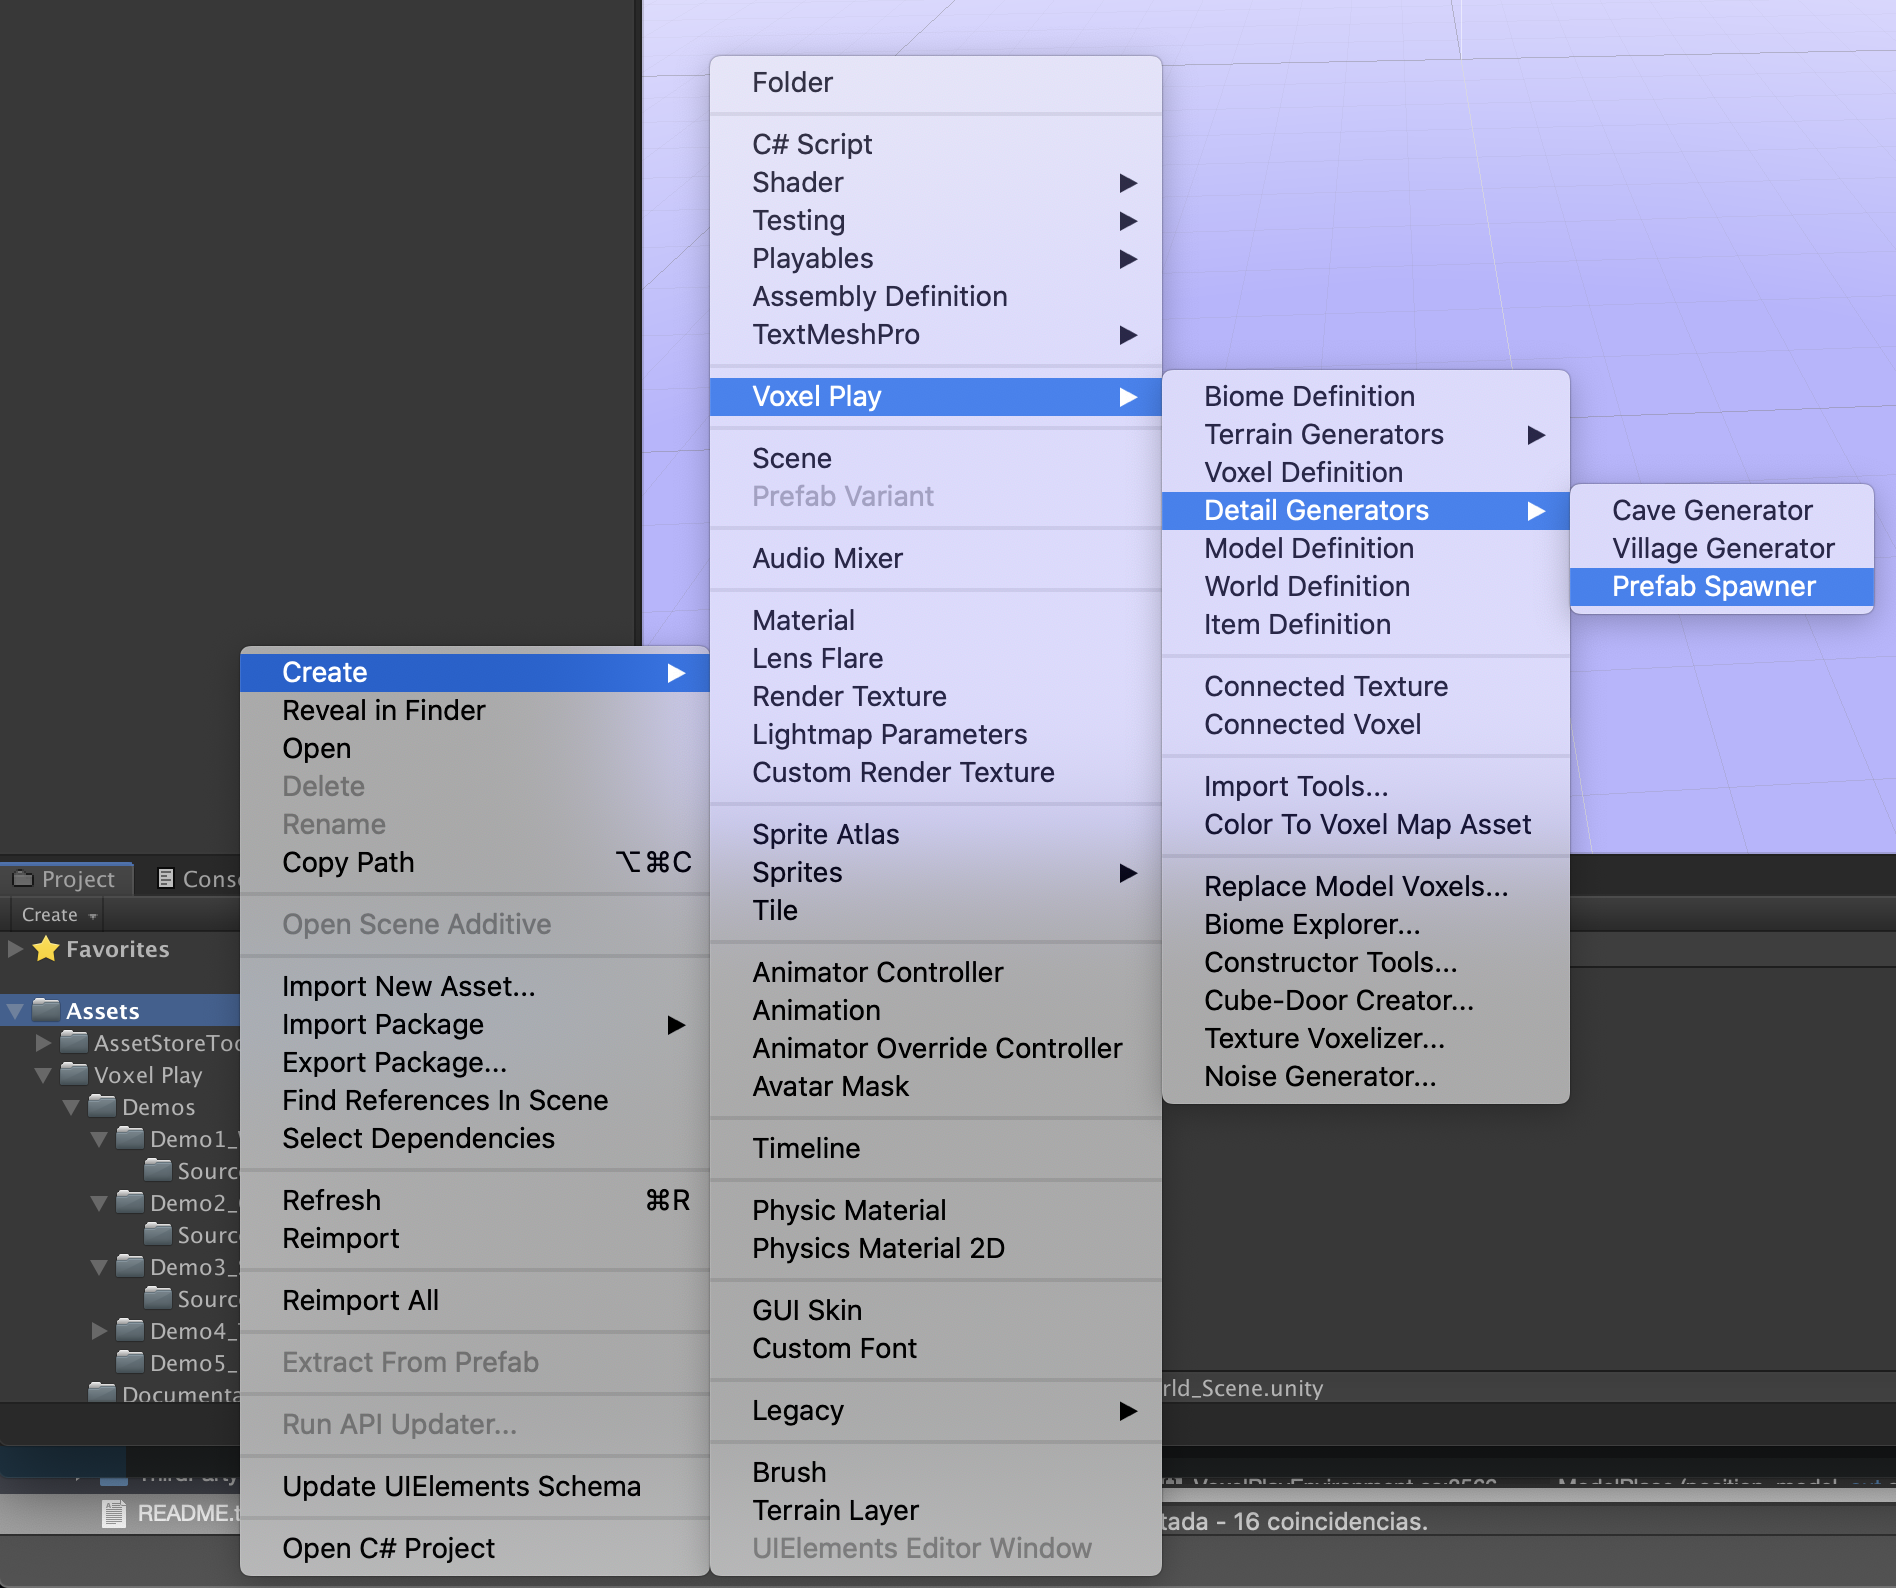Choose Export Package...
The height and width of the screenshot is (1588, 1896).
475,1063
